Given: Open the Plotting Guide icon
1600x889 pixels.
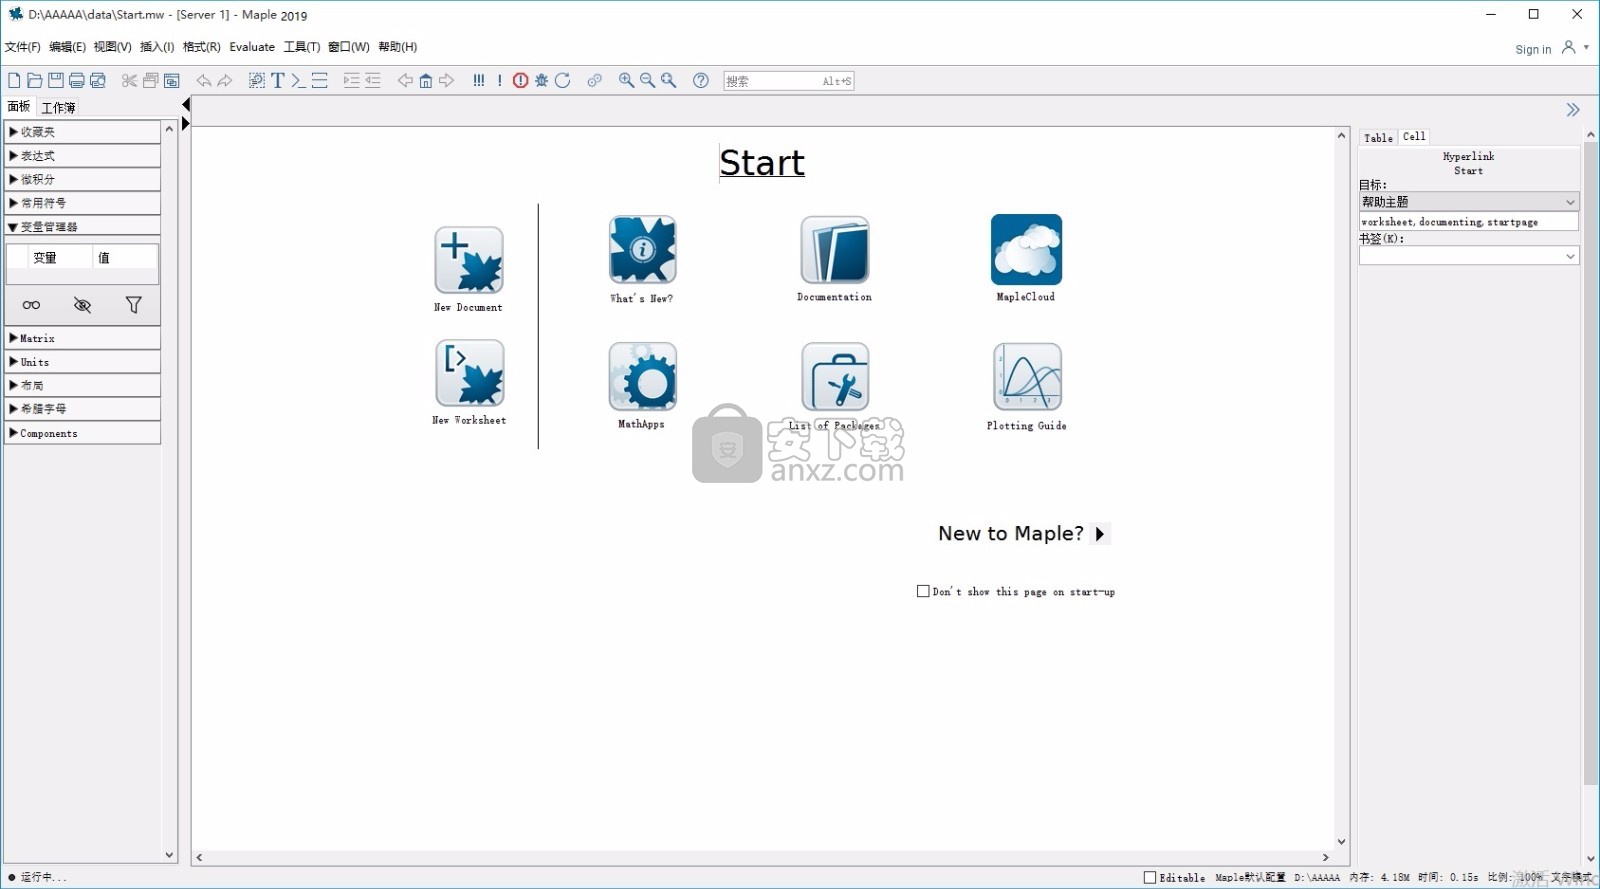Looking at the screenshot, I should [1027, 377].
